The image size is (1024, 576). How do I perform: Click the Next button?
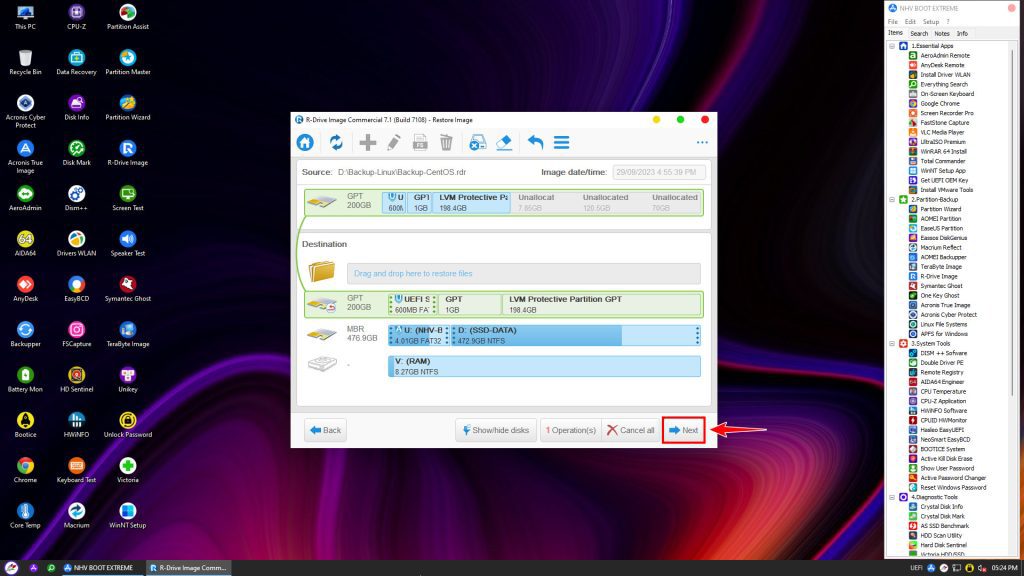pos(684,430)
